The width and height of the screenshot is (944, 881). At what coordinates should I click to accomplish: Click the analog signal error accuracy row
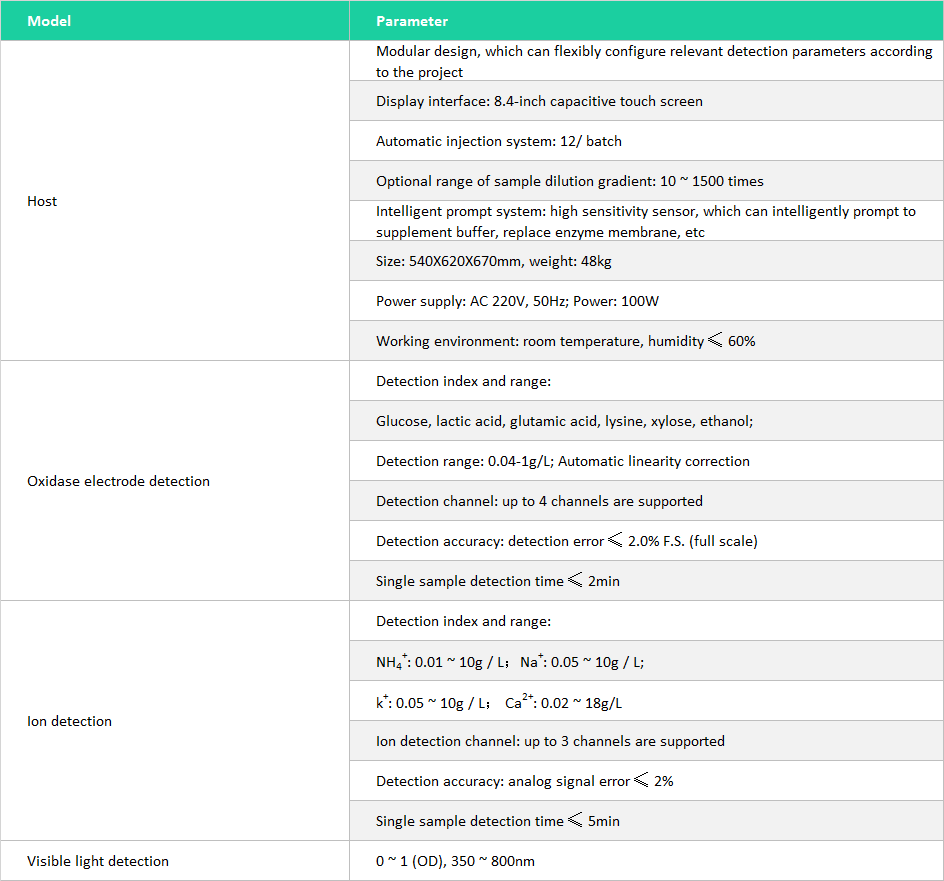[524, 781]
